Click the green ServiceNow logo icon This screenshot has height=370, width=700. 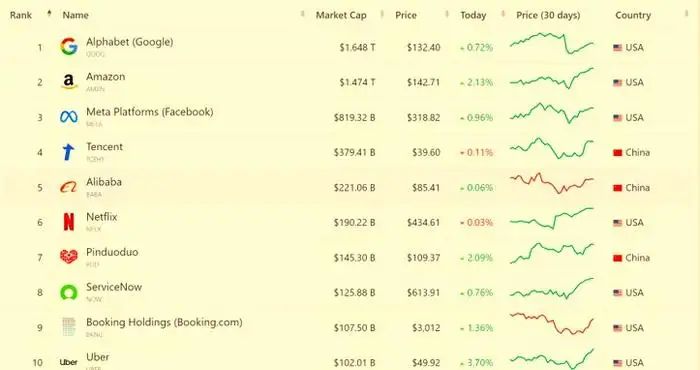(x=69, y=292)
